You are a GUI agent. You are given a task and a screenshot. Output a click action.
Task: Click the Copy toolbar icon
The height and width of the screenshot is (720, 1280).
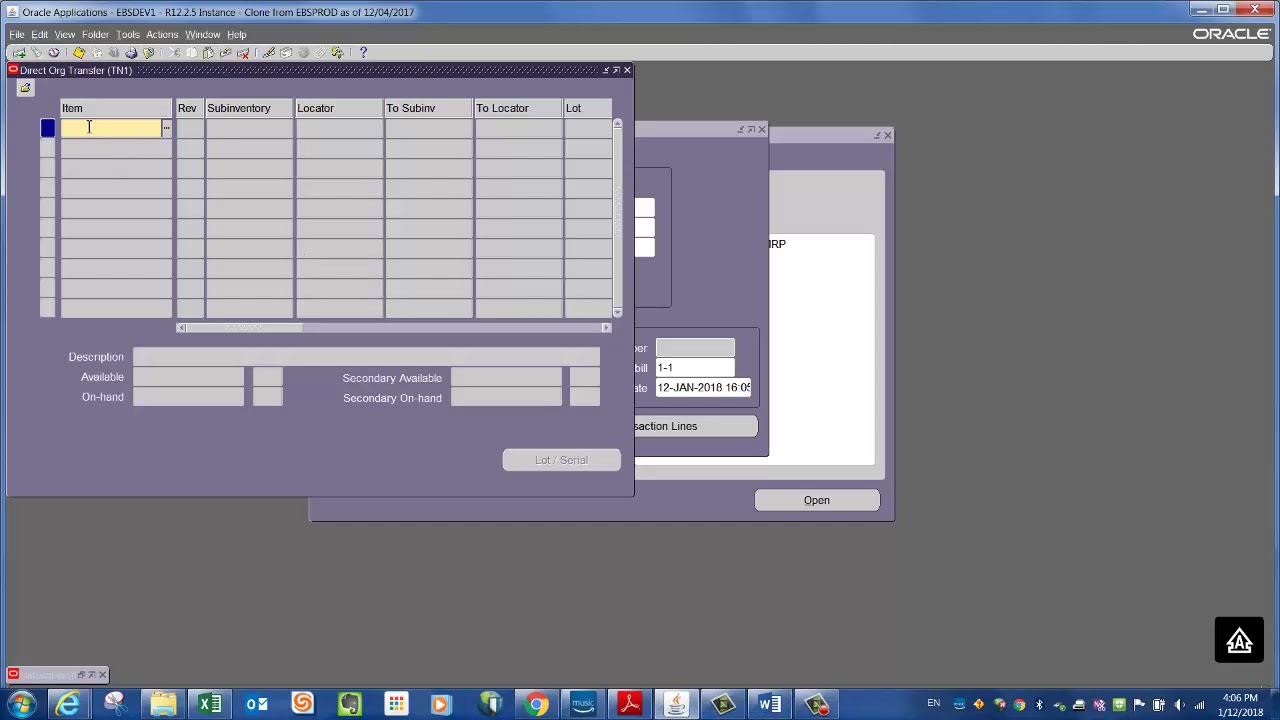[191, 52]
